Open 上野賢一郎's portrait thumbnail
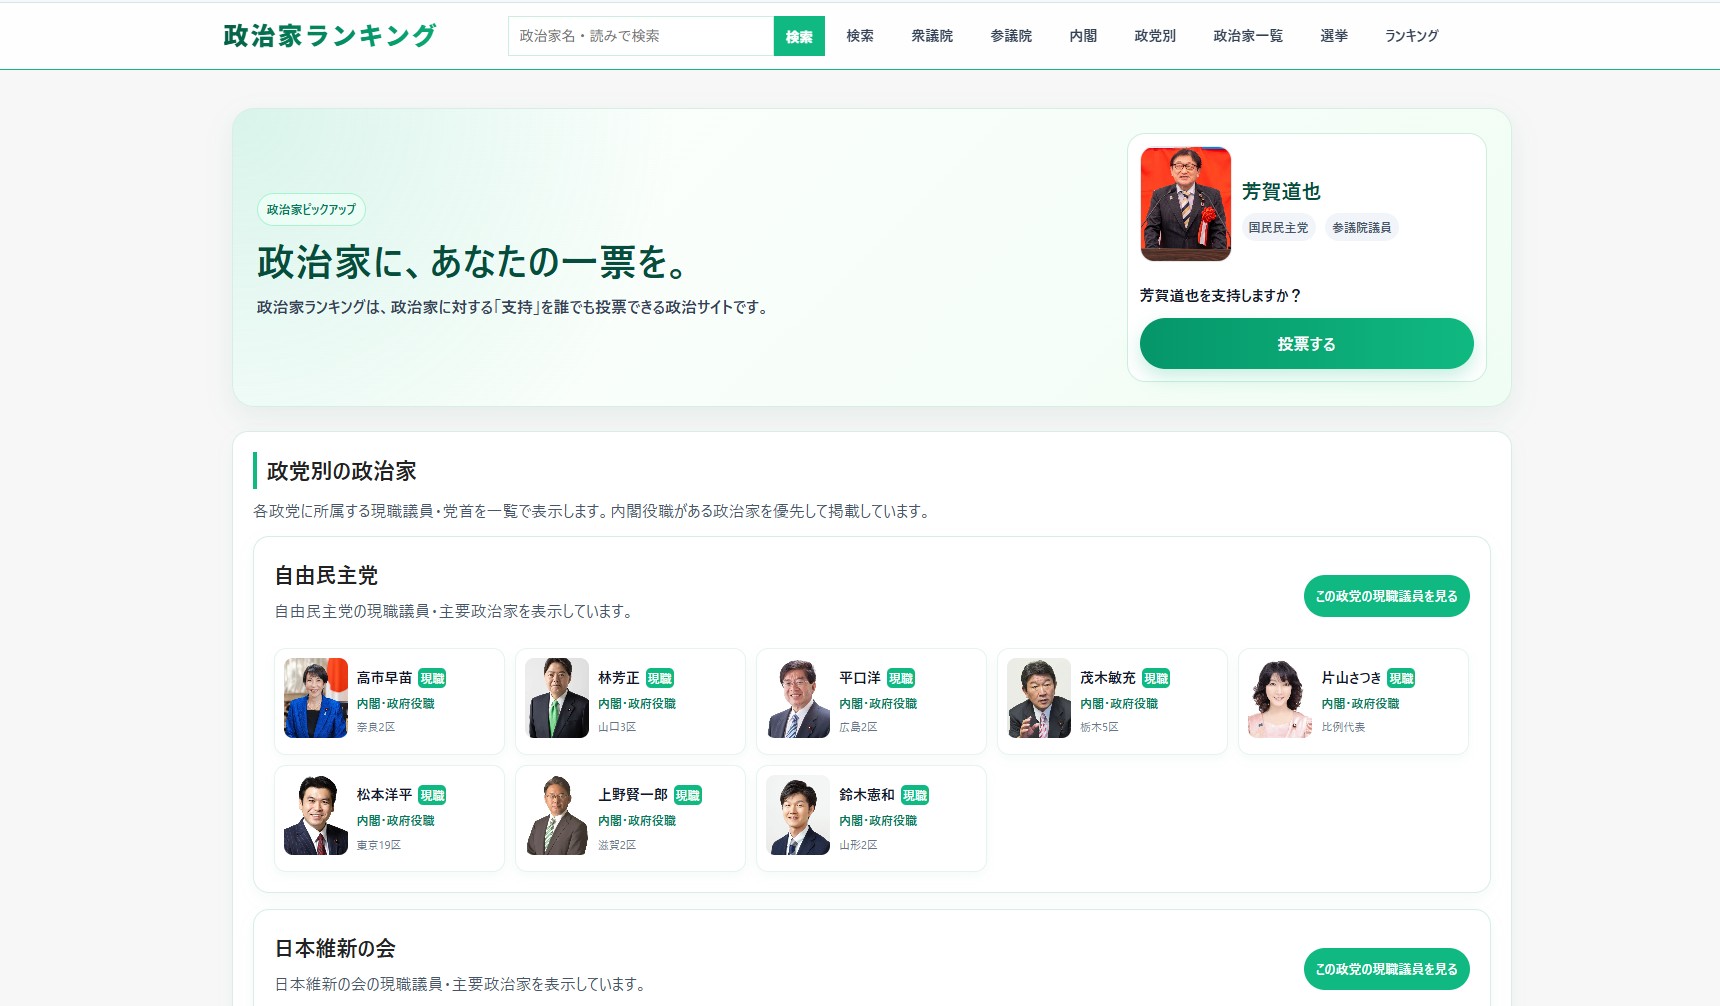 [557, 815]
